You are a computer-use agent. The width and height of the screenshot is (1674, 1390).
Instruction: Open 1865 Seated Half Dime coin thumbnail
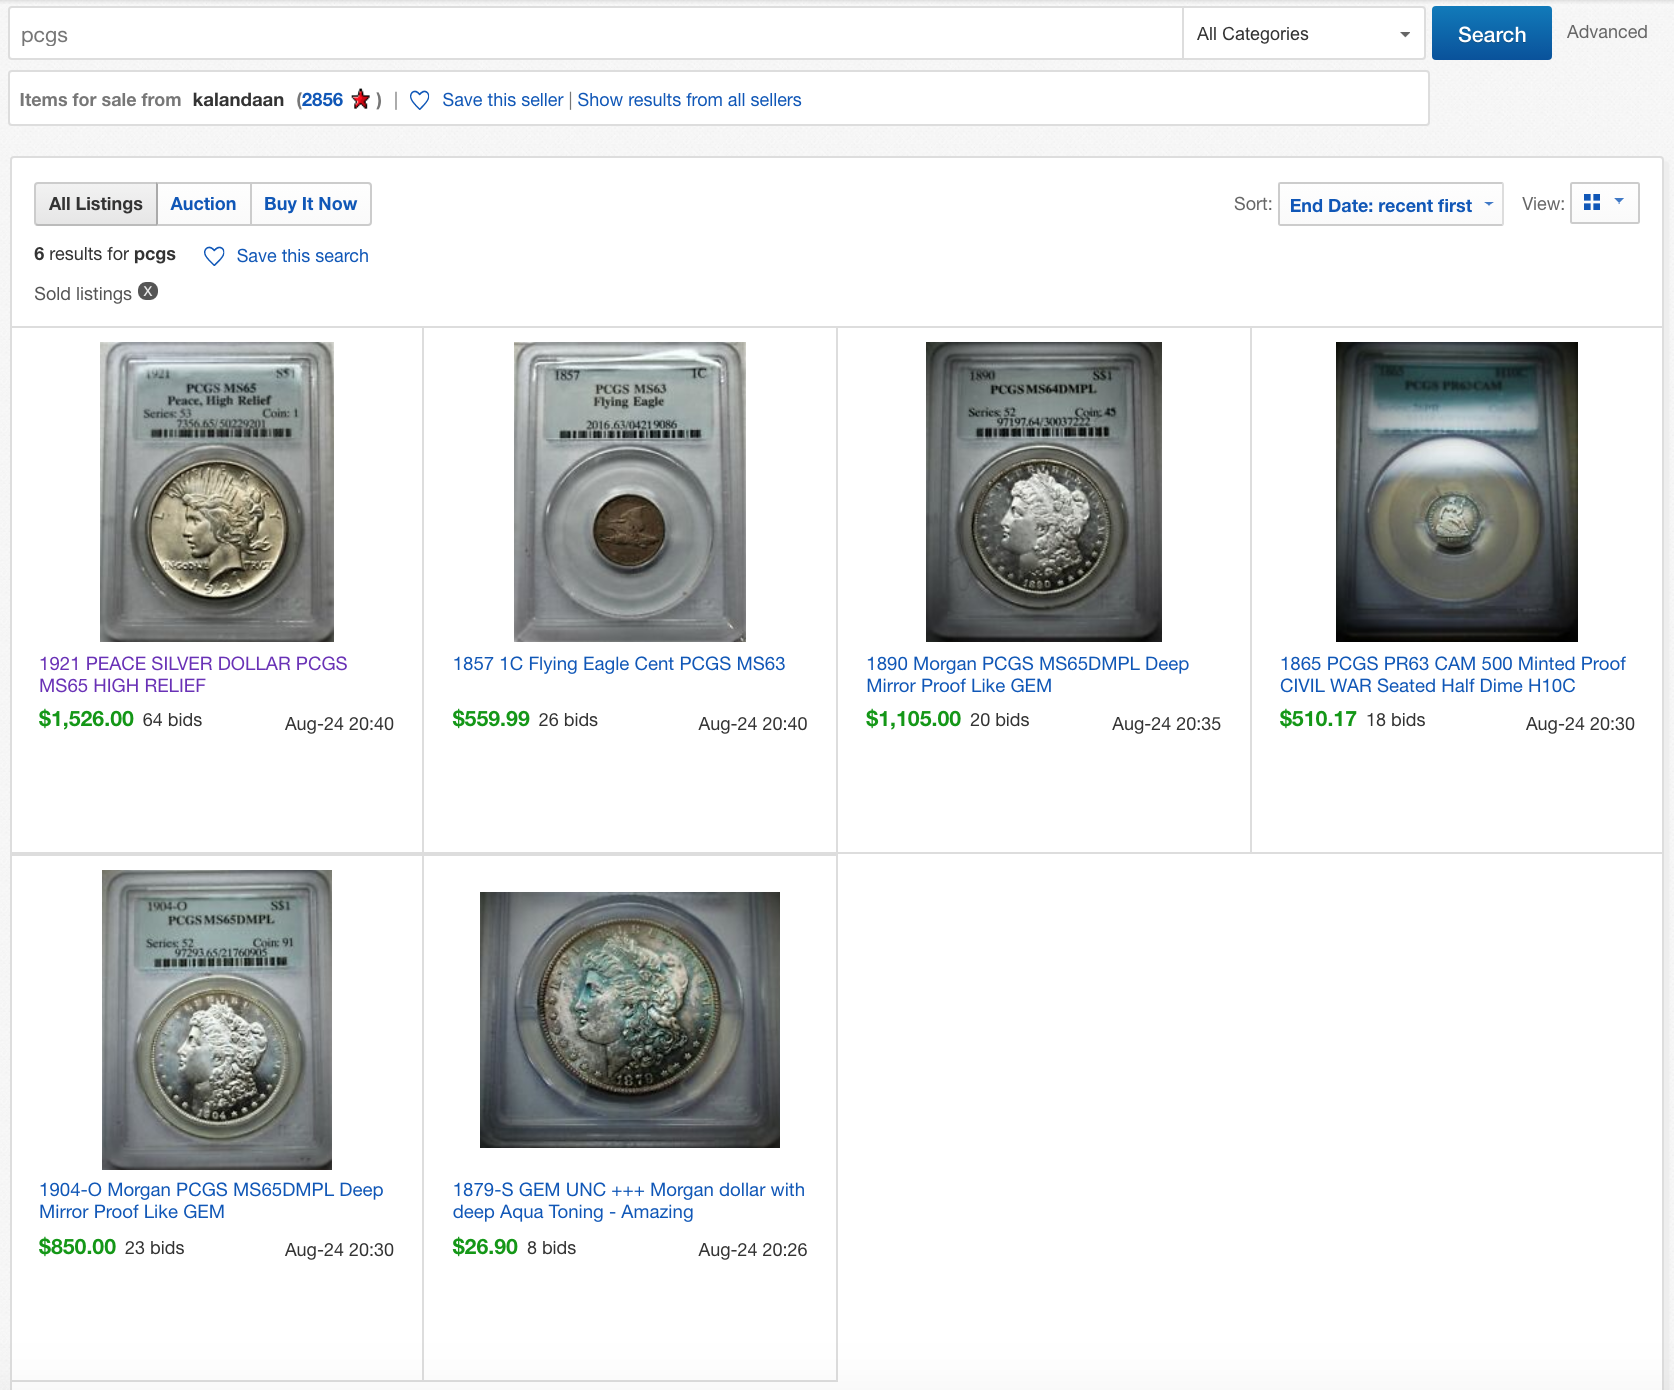click(x=1457, y=492)
